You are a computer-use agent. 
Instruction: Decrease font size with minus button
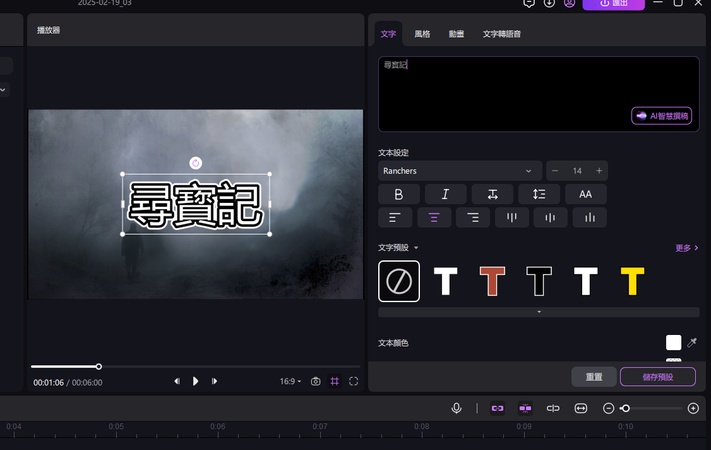pos(555,171)
